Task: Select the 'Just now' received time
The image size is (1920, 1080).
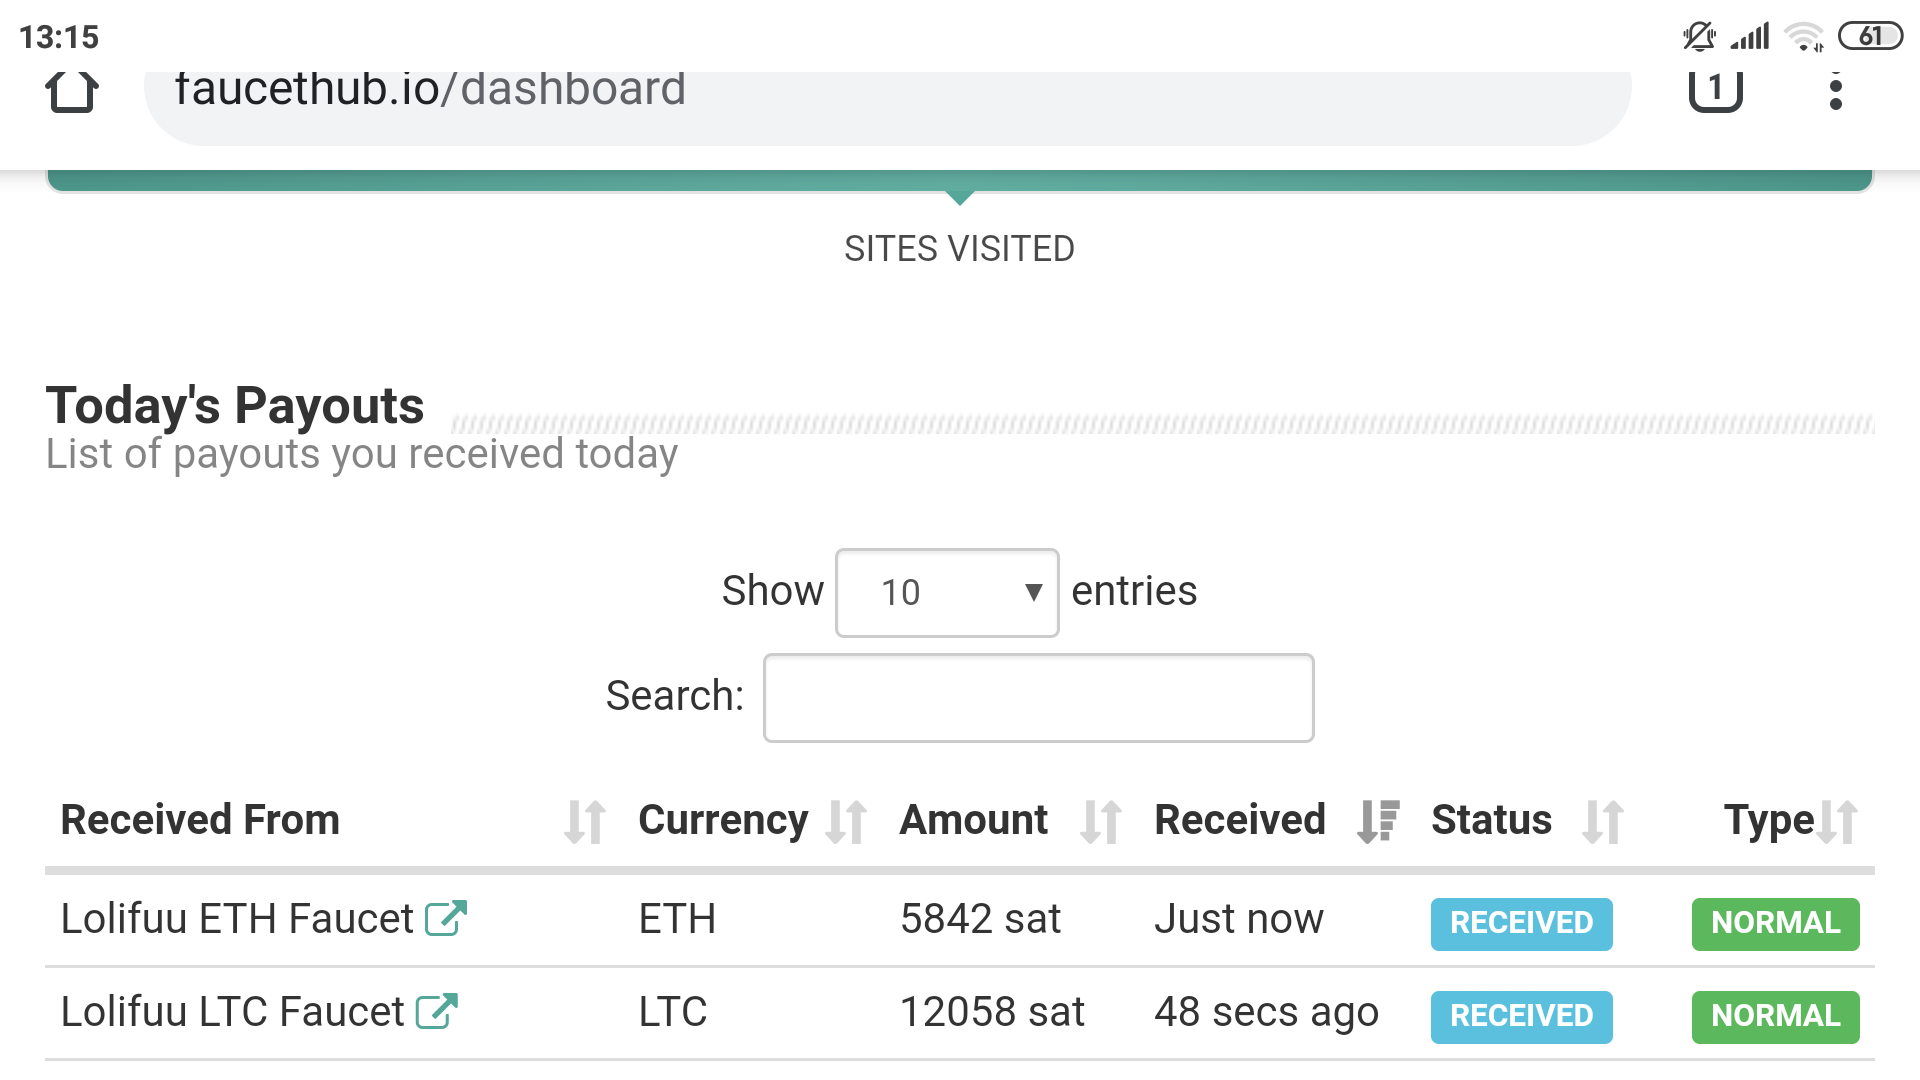Action: pos(1239,919)
